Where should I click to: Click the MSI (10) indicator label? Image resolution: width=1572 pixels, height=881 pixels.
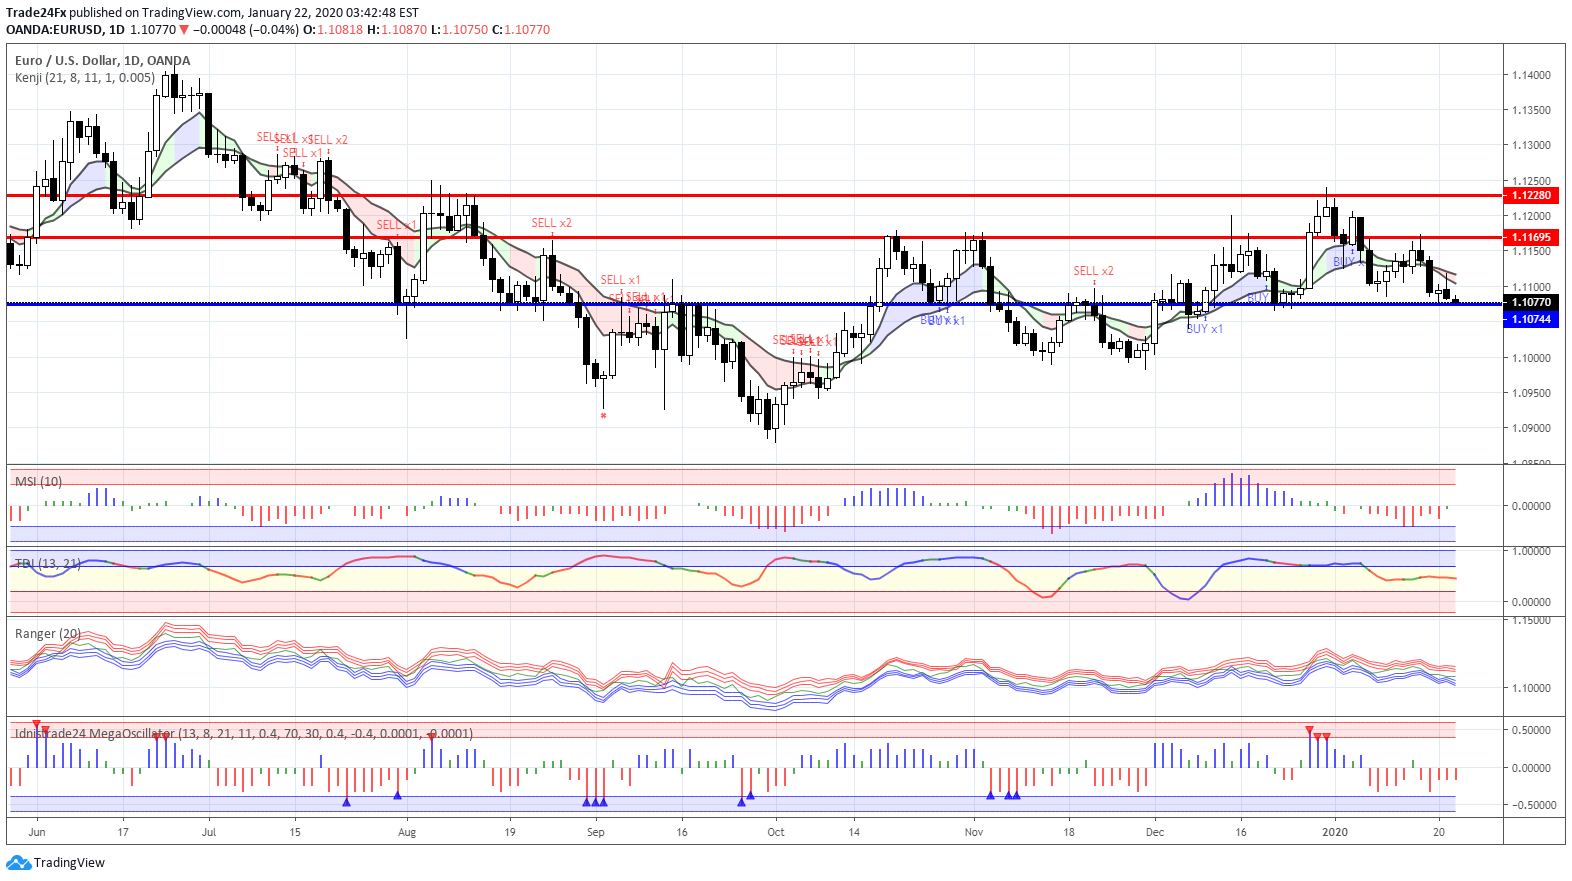(x=38, y=481)
